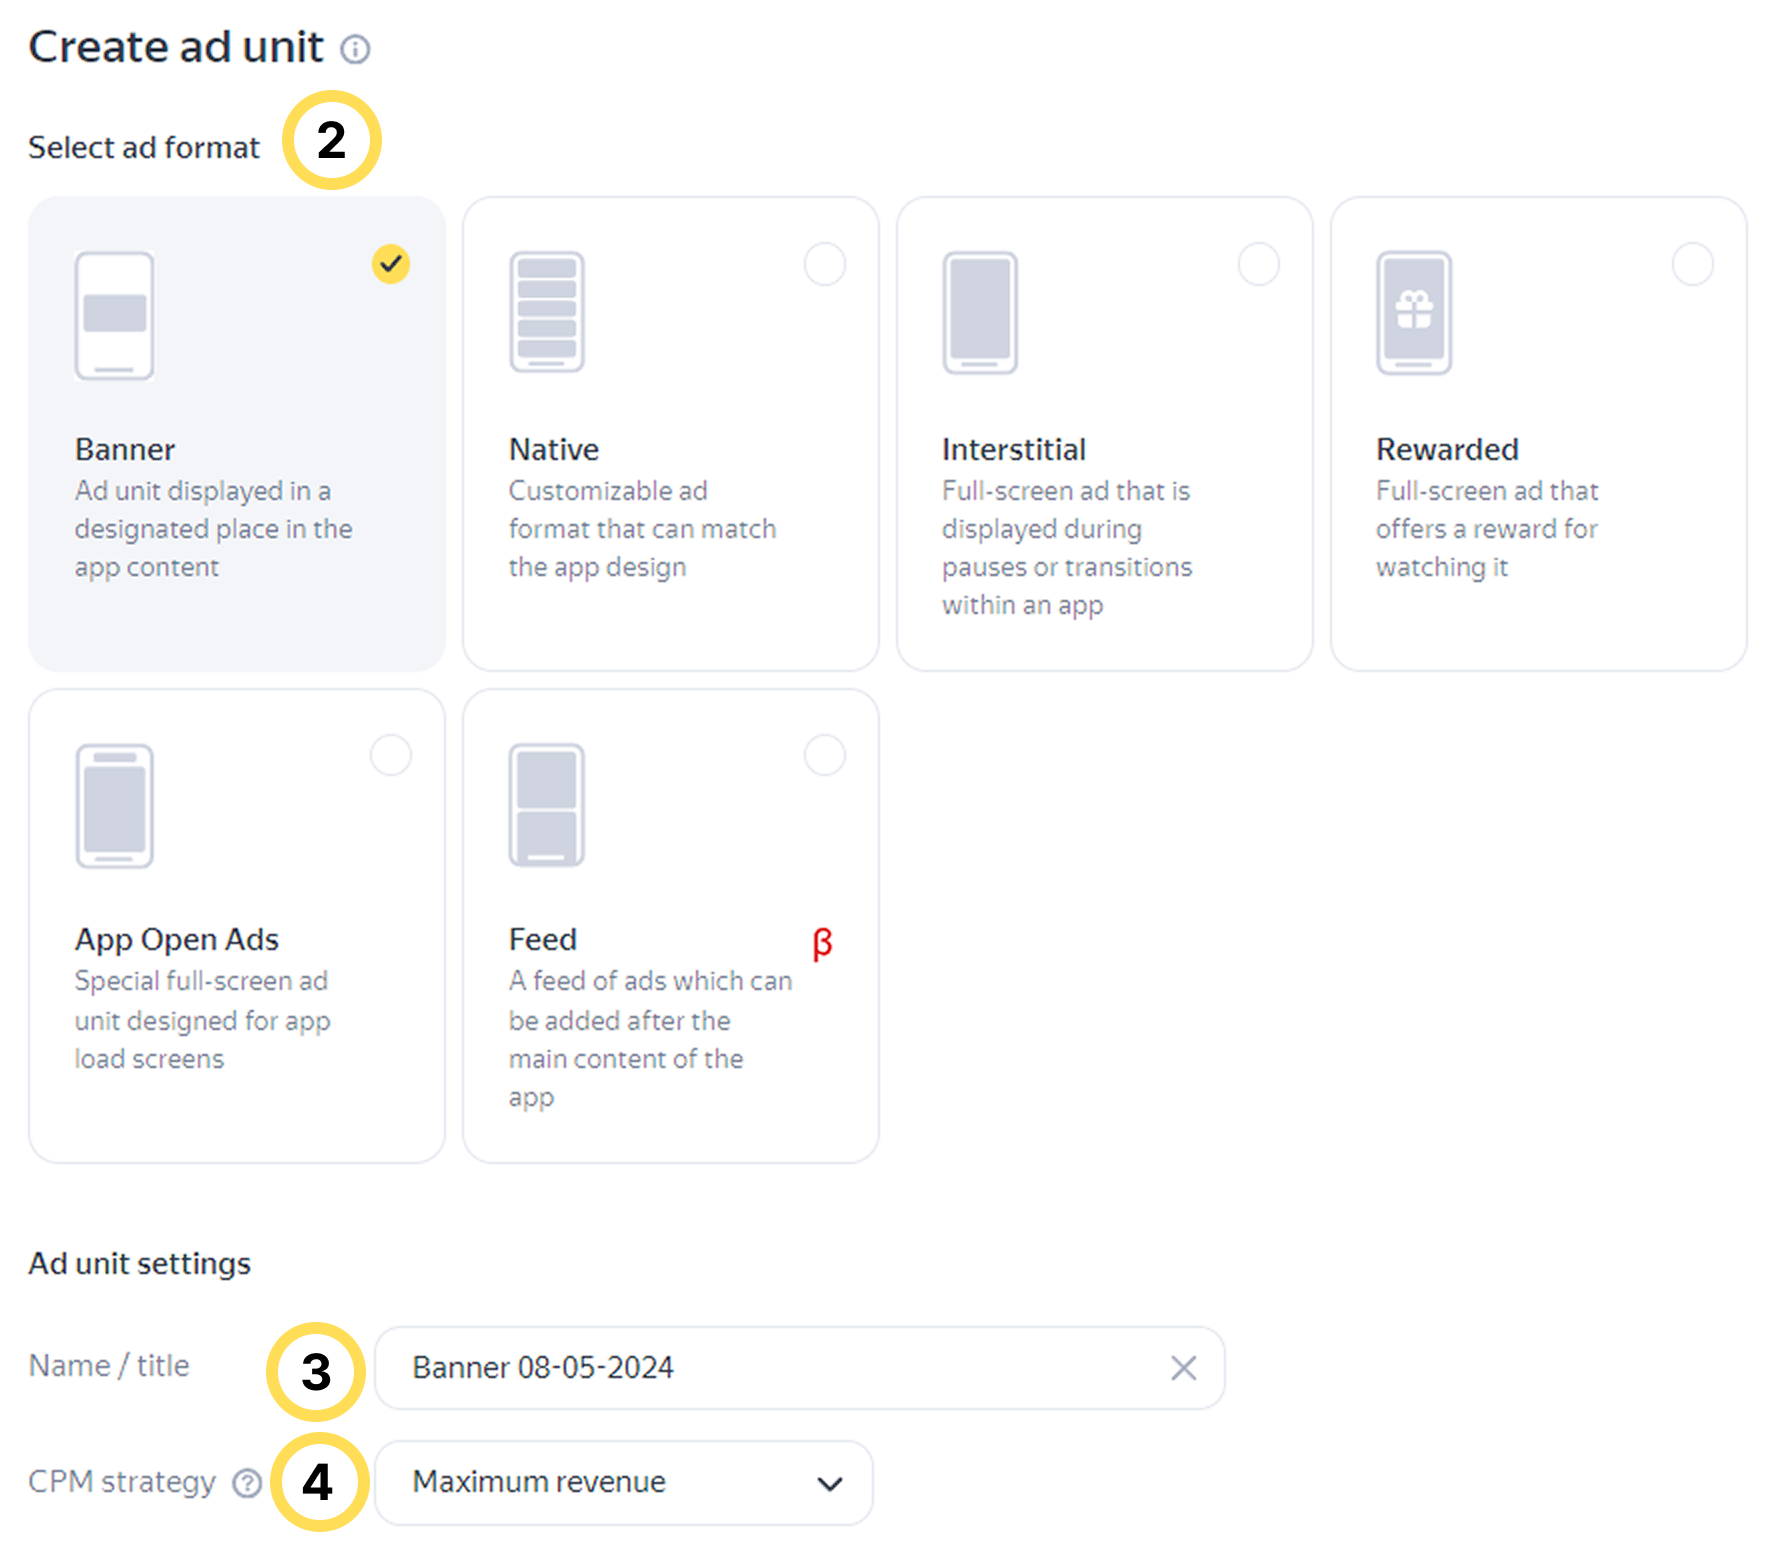Screen dimensions: 1770x1550
Task: Click the Rewarded card title text
Action: point(1446,449)
